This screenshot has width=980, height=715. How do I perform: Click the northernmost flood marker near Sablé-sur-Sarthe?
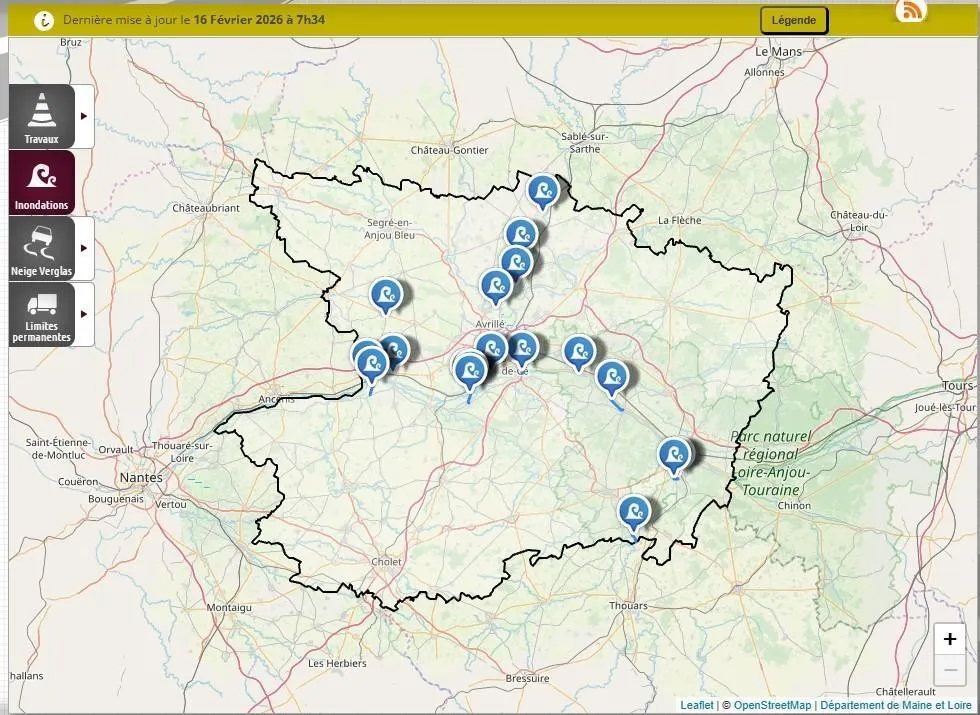click(542, 189)
